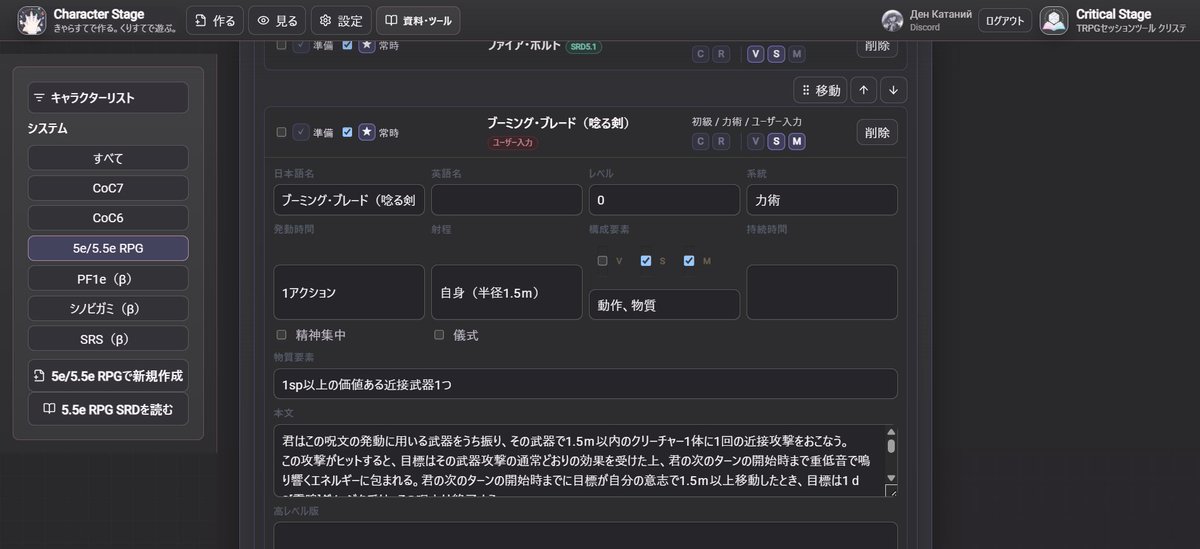Click the 発動時間 field showing 1アクション
Viewport: 1200px width, 549px height.
[x=349, y=293]
